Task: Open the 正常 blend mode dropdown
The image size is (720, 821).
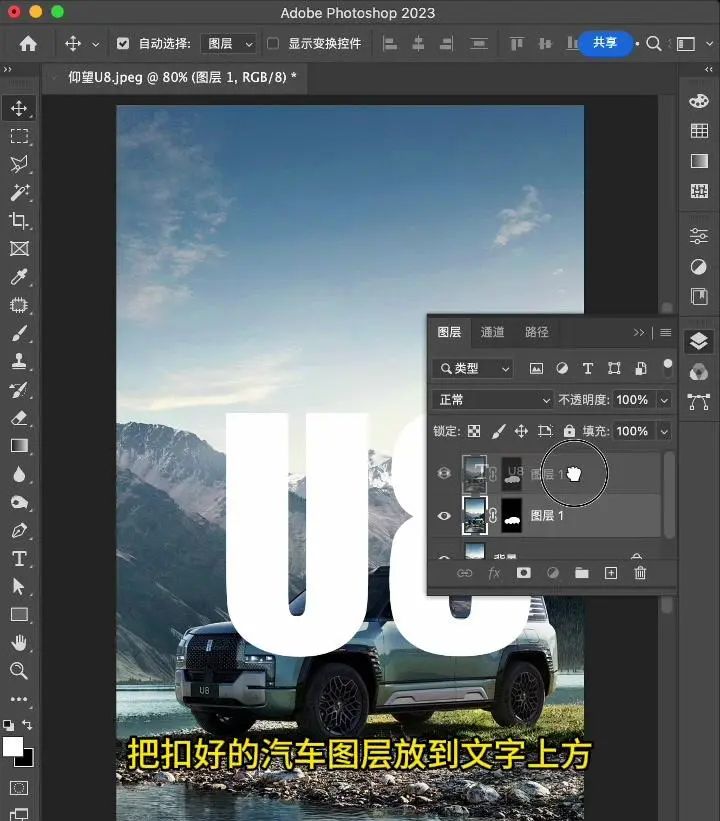Action: coord(492,400)
